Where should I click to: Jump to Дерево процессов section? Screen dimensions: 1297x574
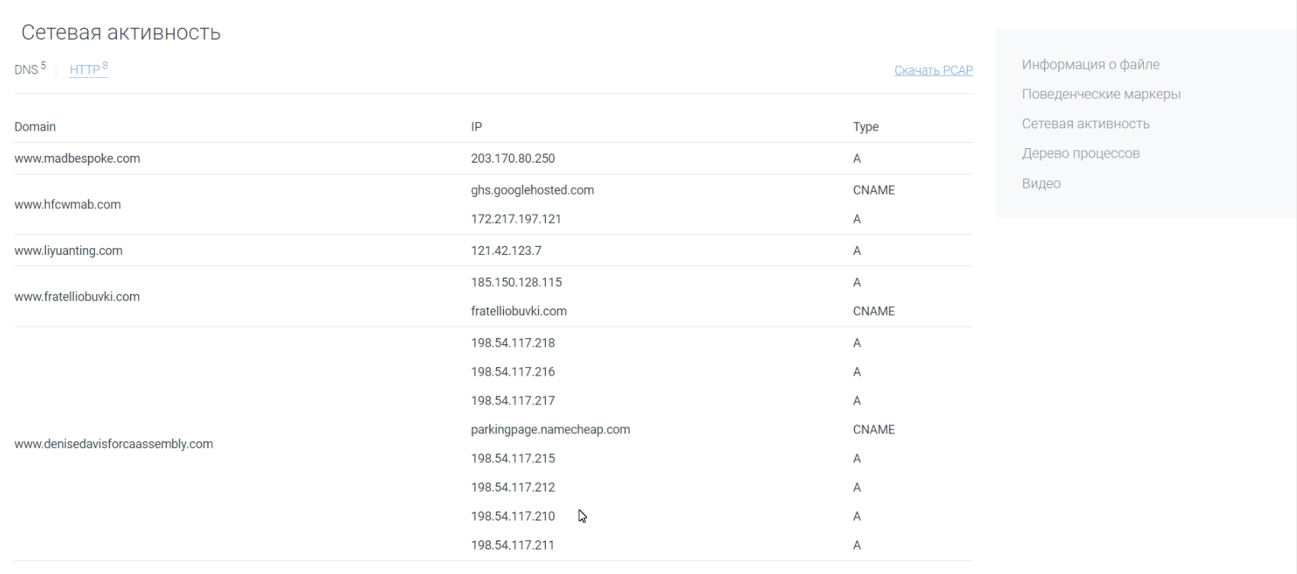point(1080,154)
